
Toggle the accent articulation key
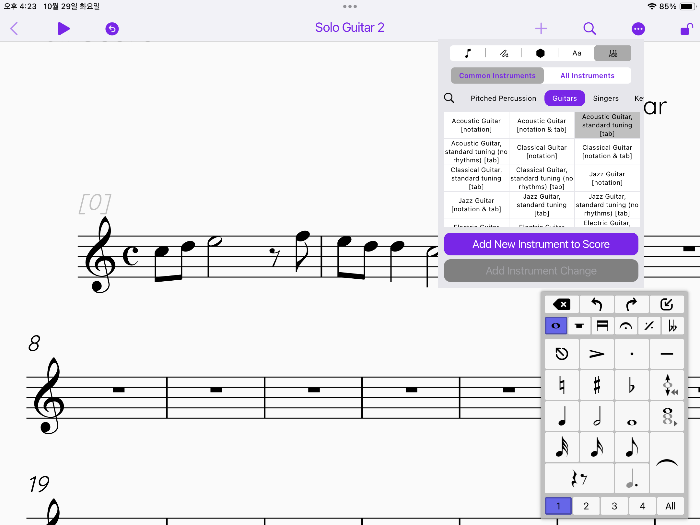tap(596, 354)
